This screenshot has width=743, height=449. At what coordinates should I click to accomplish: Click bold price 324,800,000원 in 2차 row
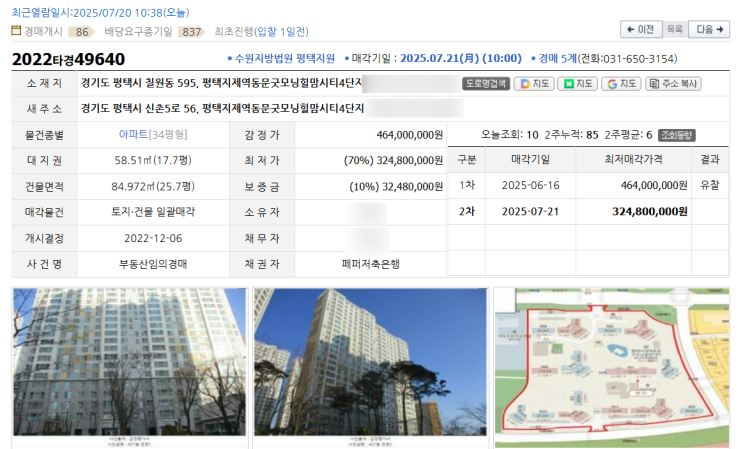point(650,211)
